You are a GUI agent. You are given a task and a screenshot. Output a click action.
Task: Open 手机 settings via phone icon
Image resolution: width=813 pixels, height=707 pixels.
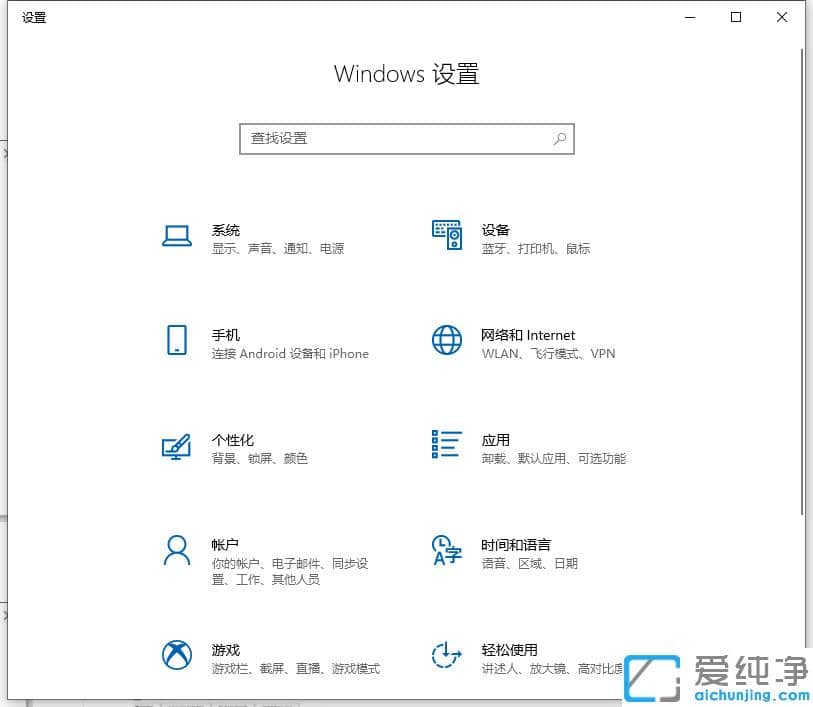[x=177, y=342]
